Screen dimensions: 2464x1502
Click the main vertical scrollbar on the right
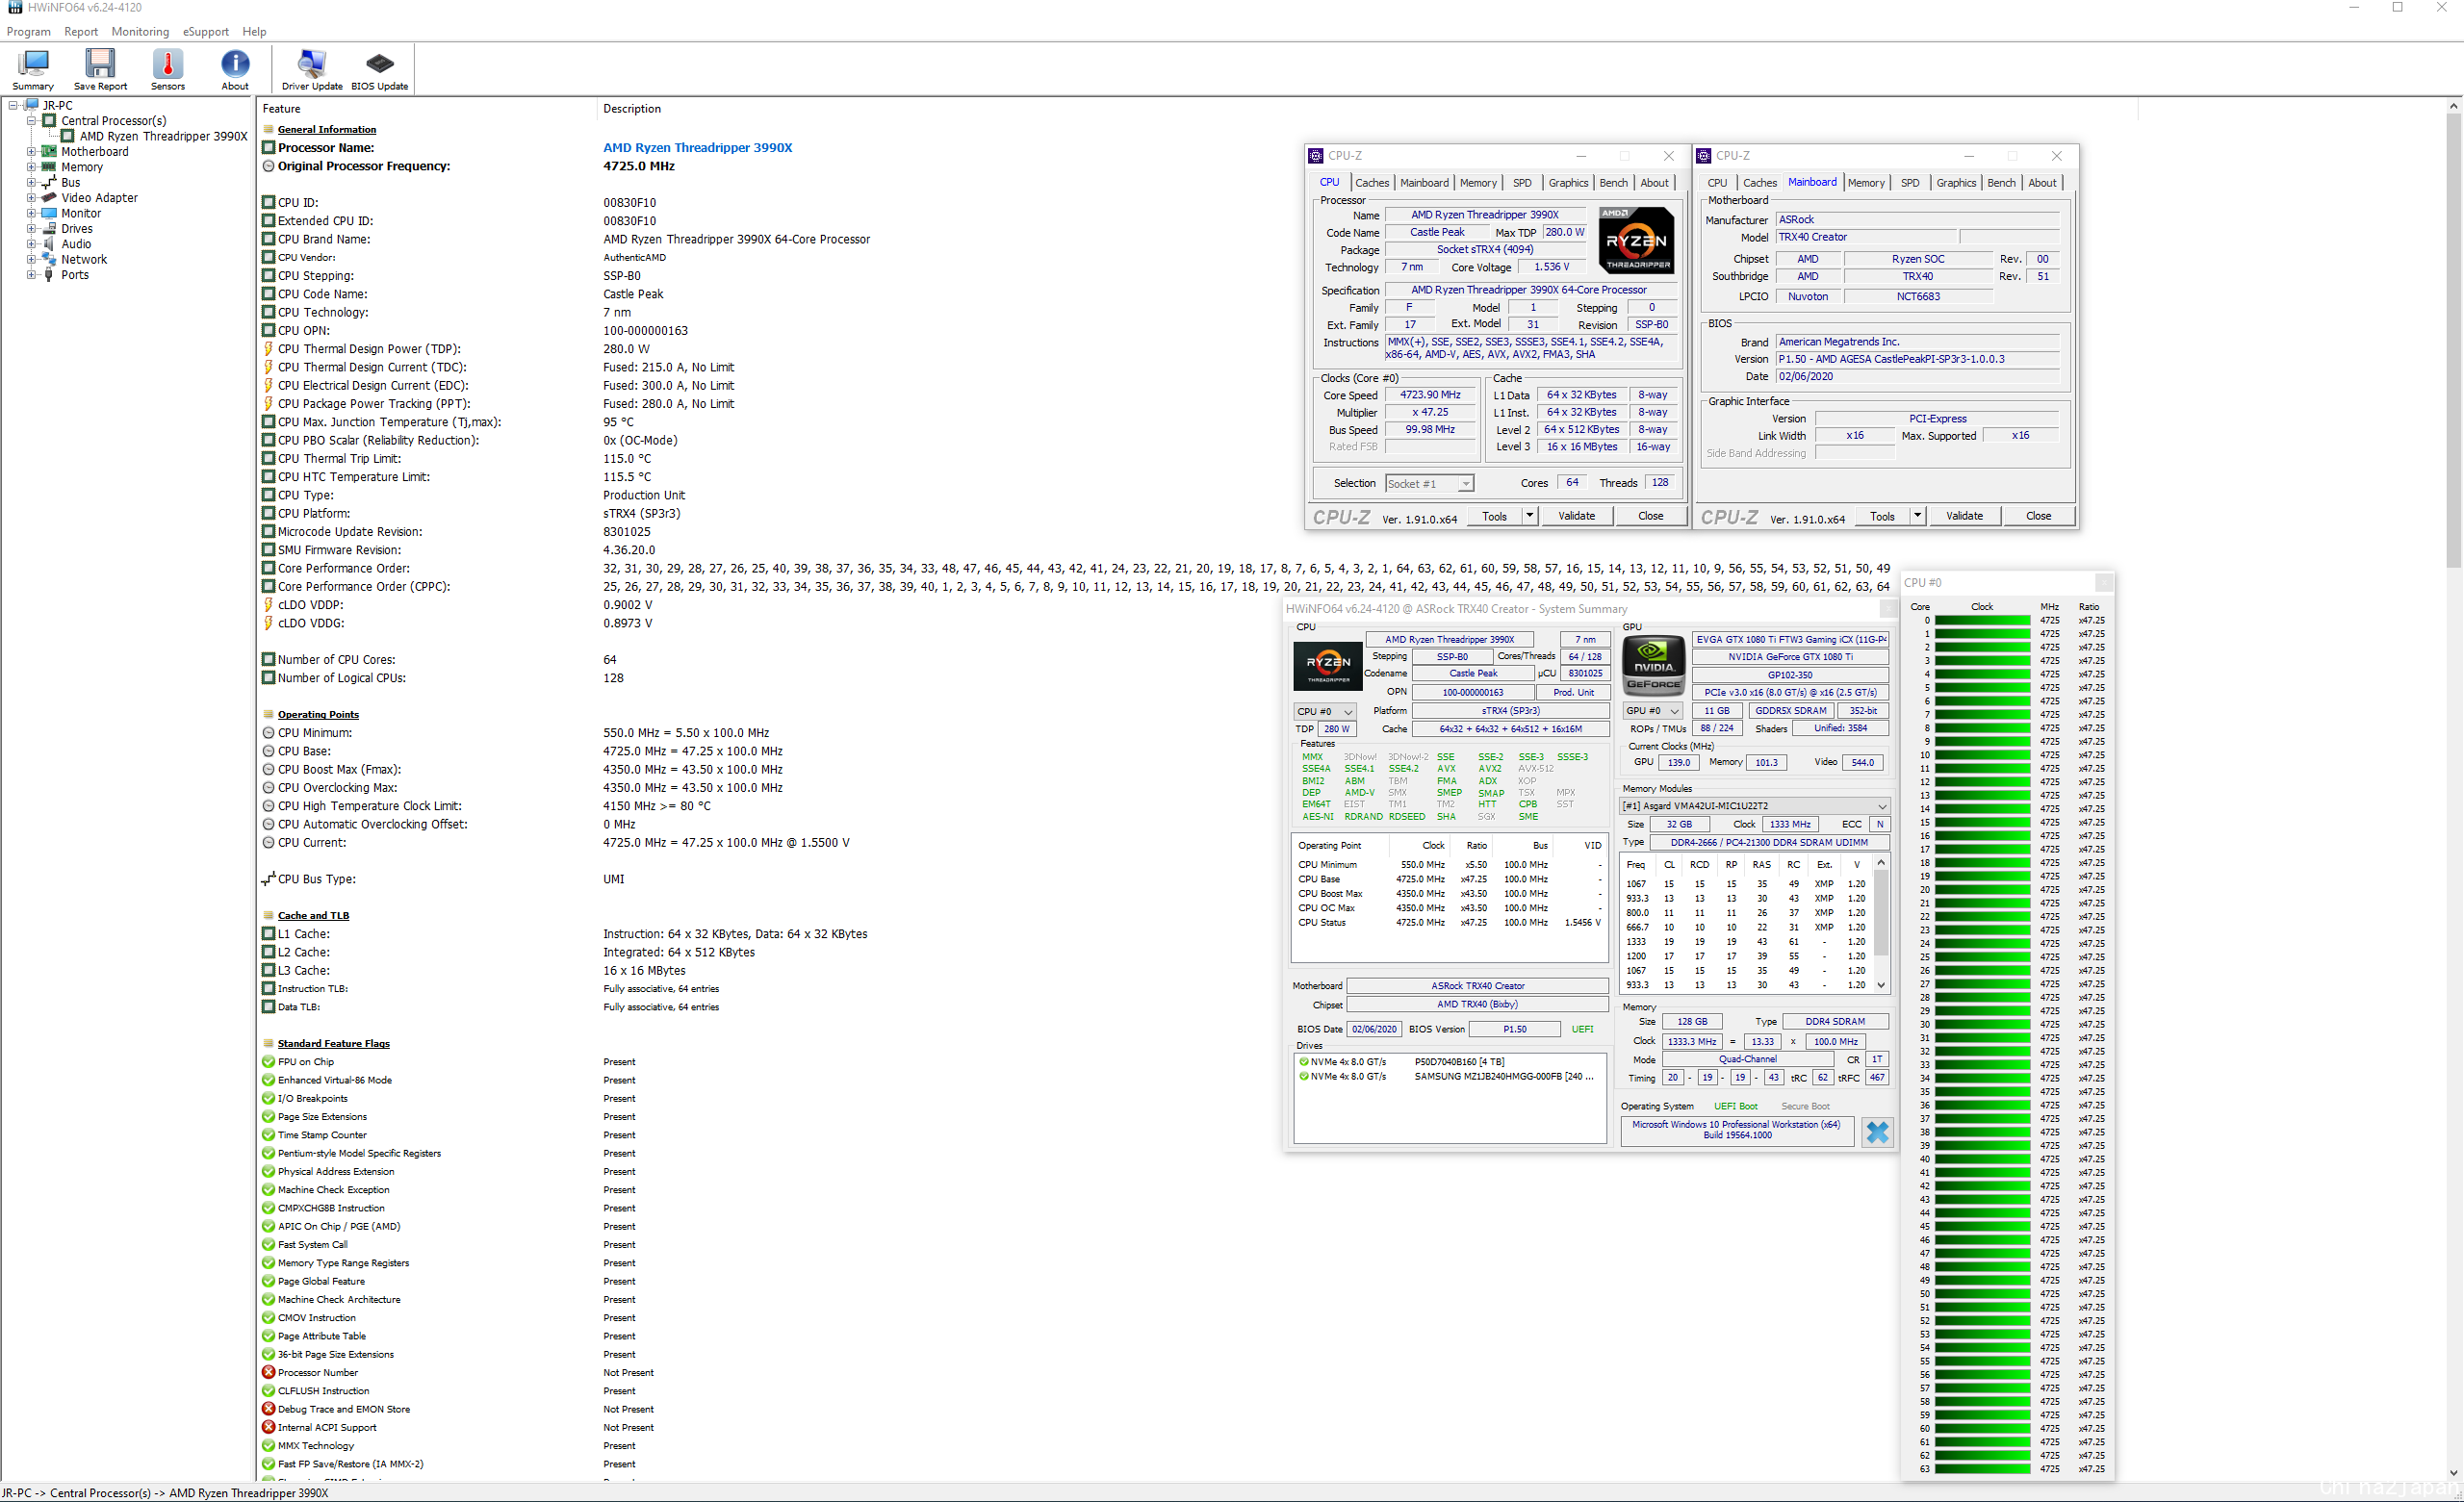click(2454, 340)
